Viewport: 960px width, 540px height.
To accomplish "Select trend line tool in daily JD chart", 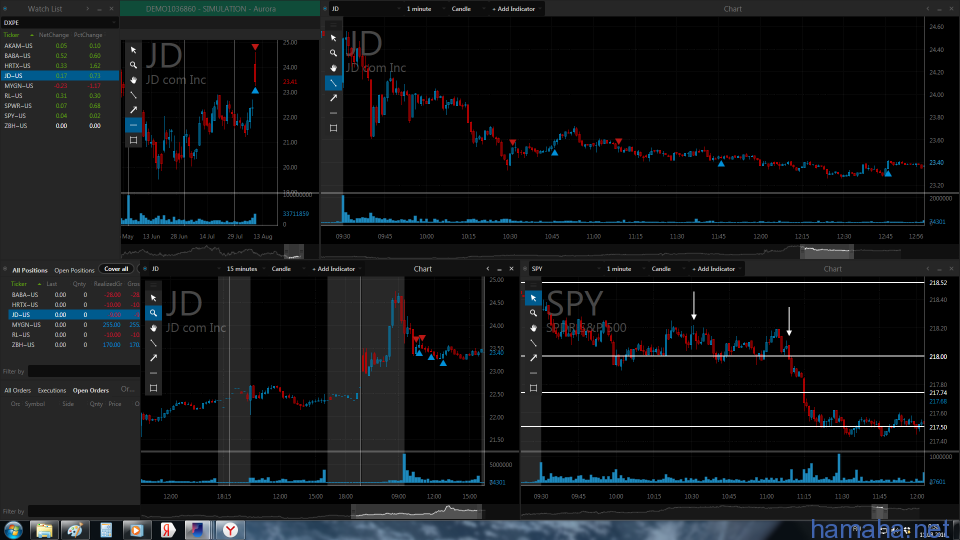I will click(133, 95).
